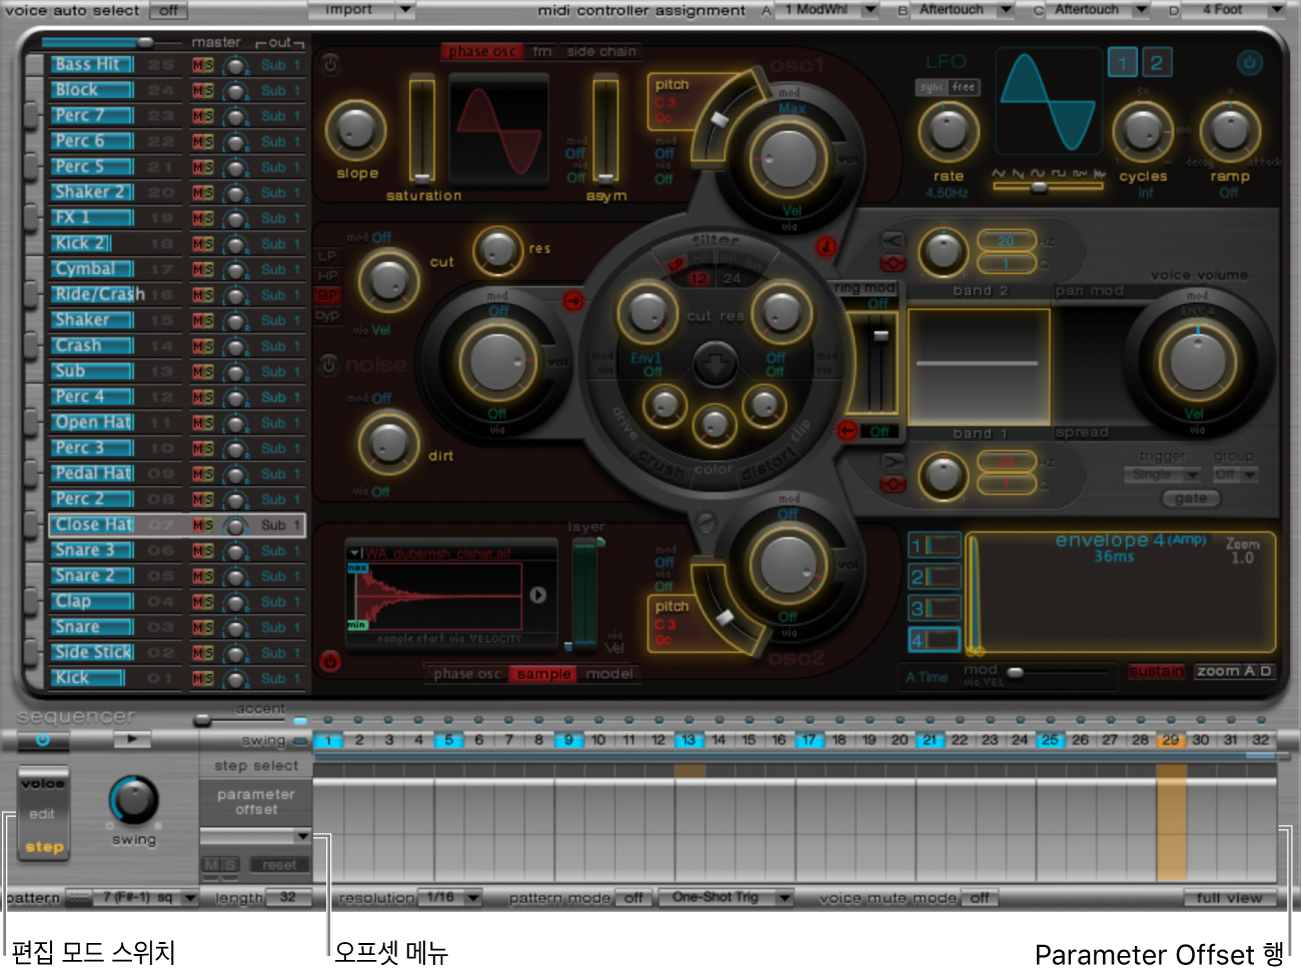Toggle the Oscillator 1 power button
Viewport: 1301px width, 976px height.
(x=330, y=65)
